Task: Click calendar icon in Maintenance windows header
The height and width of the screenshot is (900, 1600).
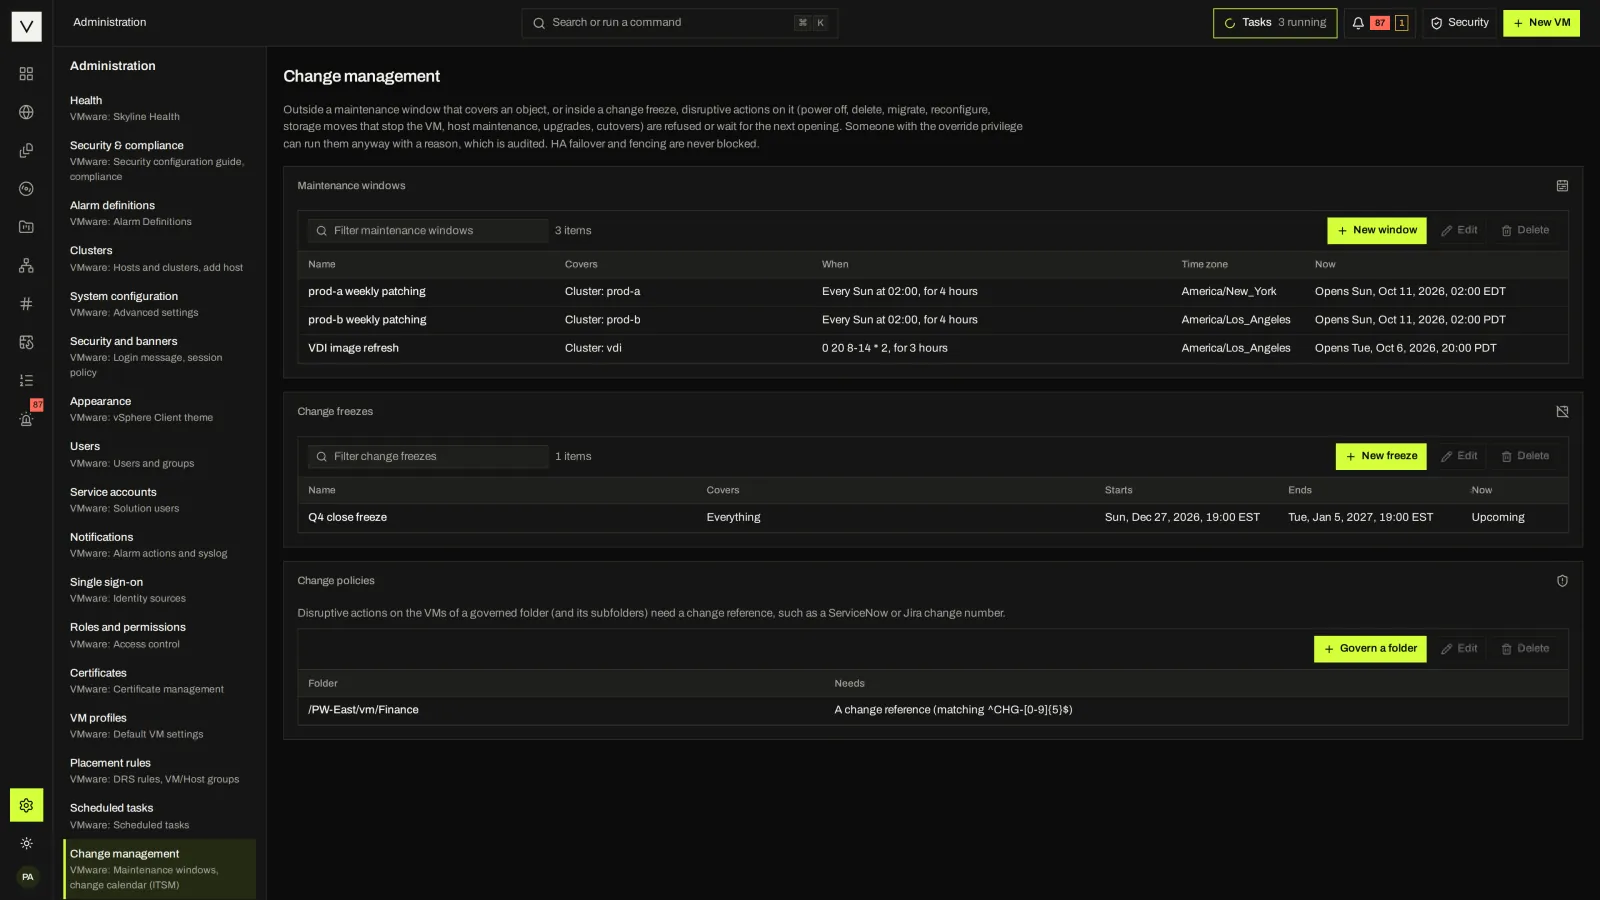Action: [x=1562, y=186]
